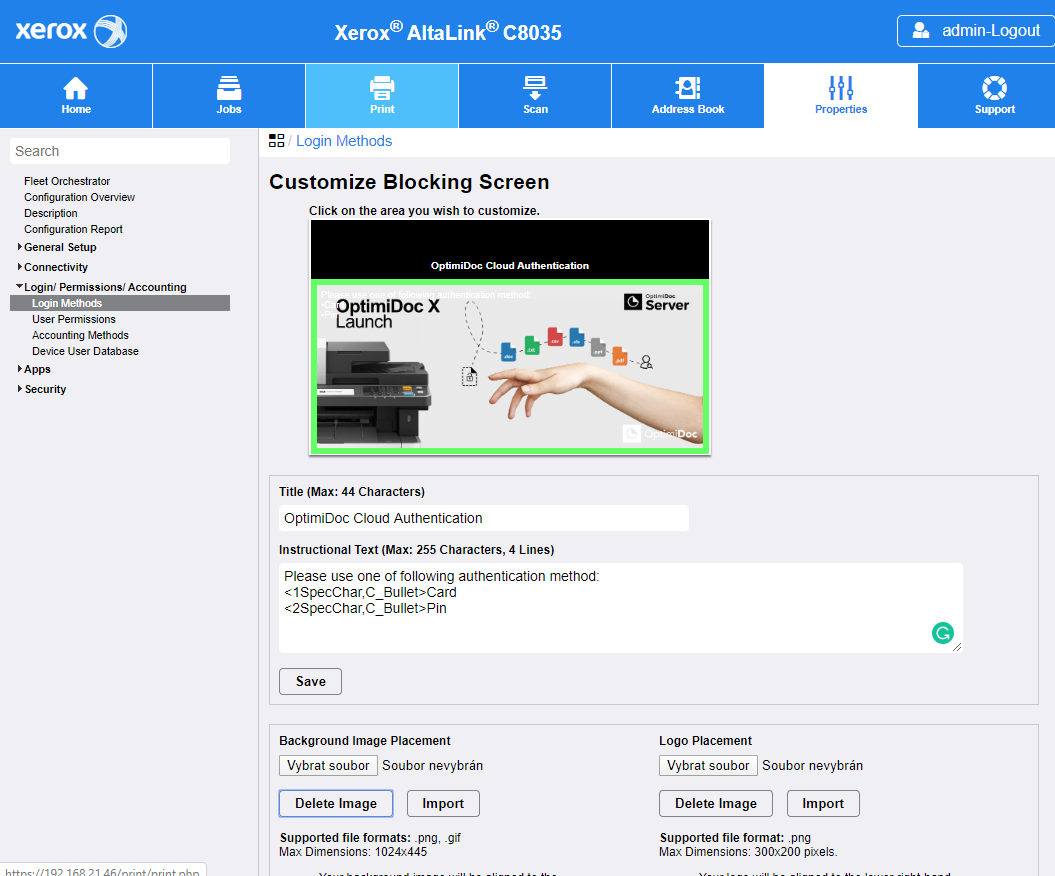
Task: Go to the Scan tab
Action: (535, 96)
